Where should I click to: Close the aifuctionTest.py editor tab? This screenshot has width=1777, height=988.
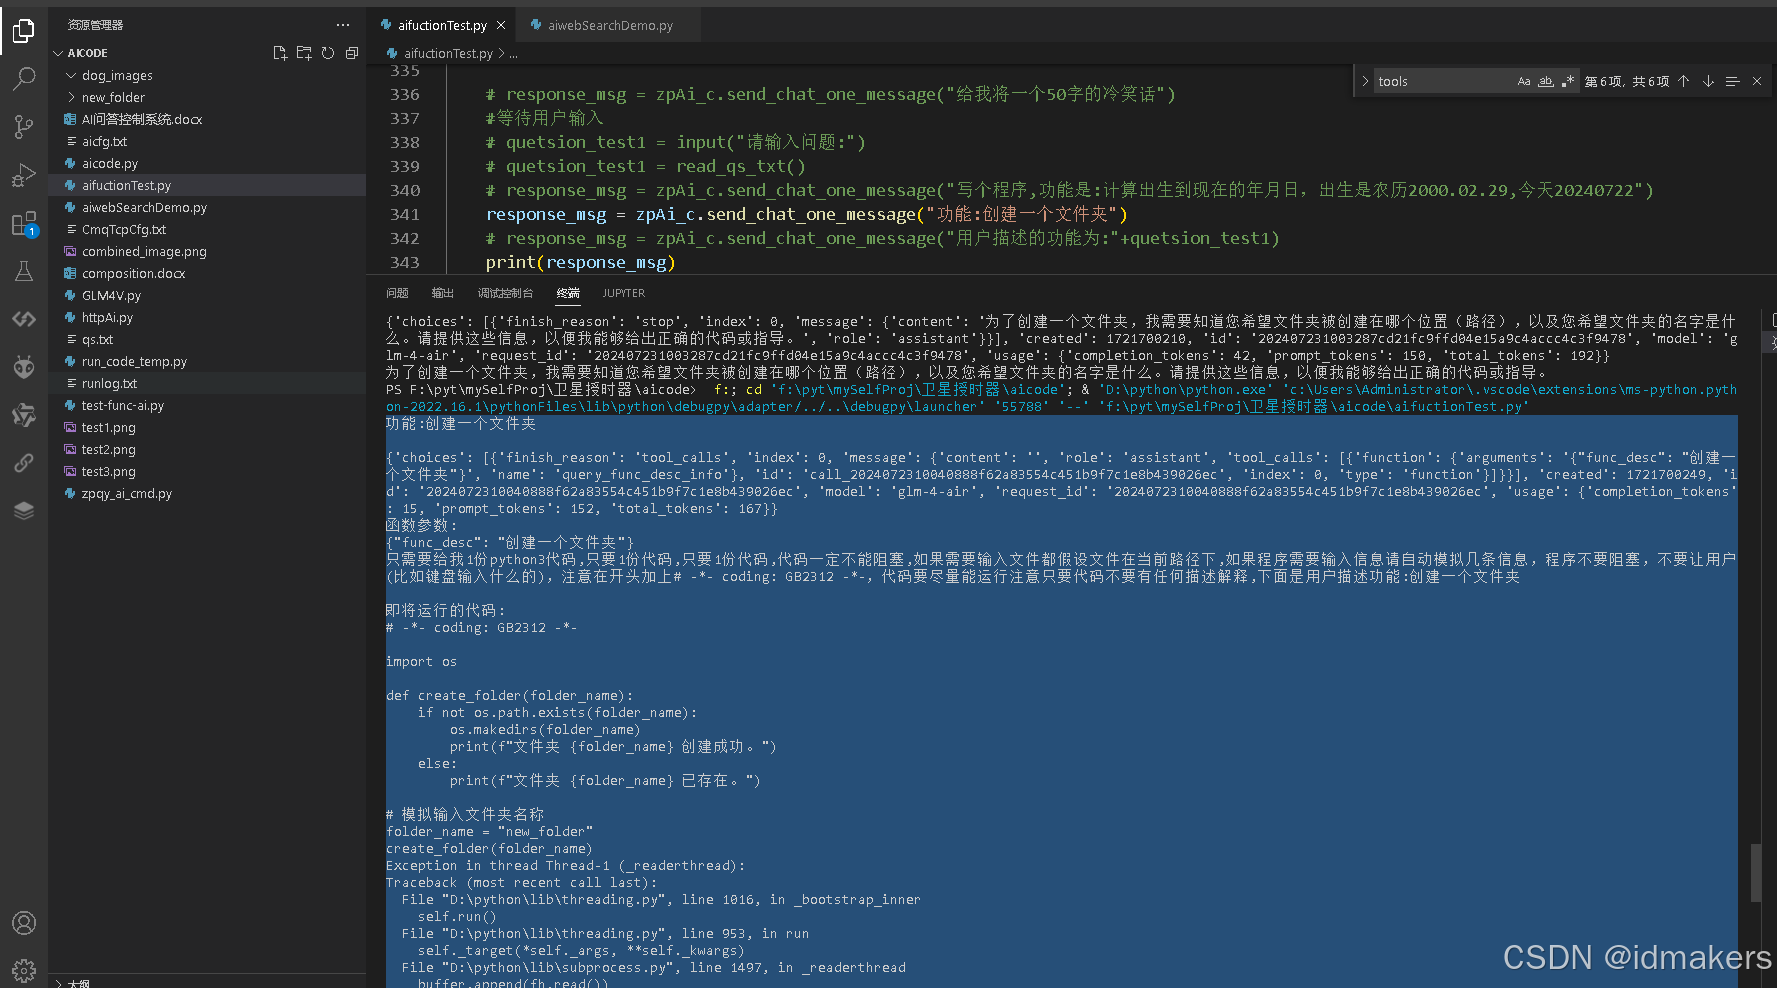pos(501,25)
